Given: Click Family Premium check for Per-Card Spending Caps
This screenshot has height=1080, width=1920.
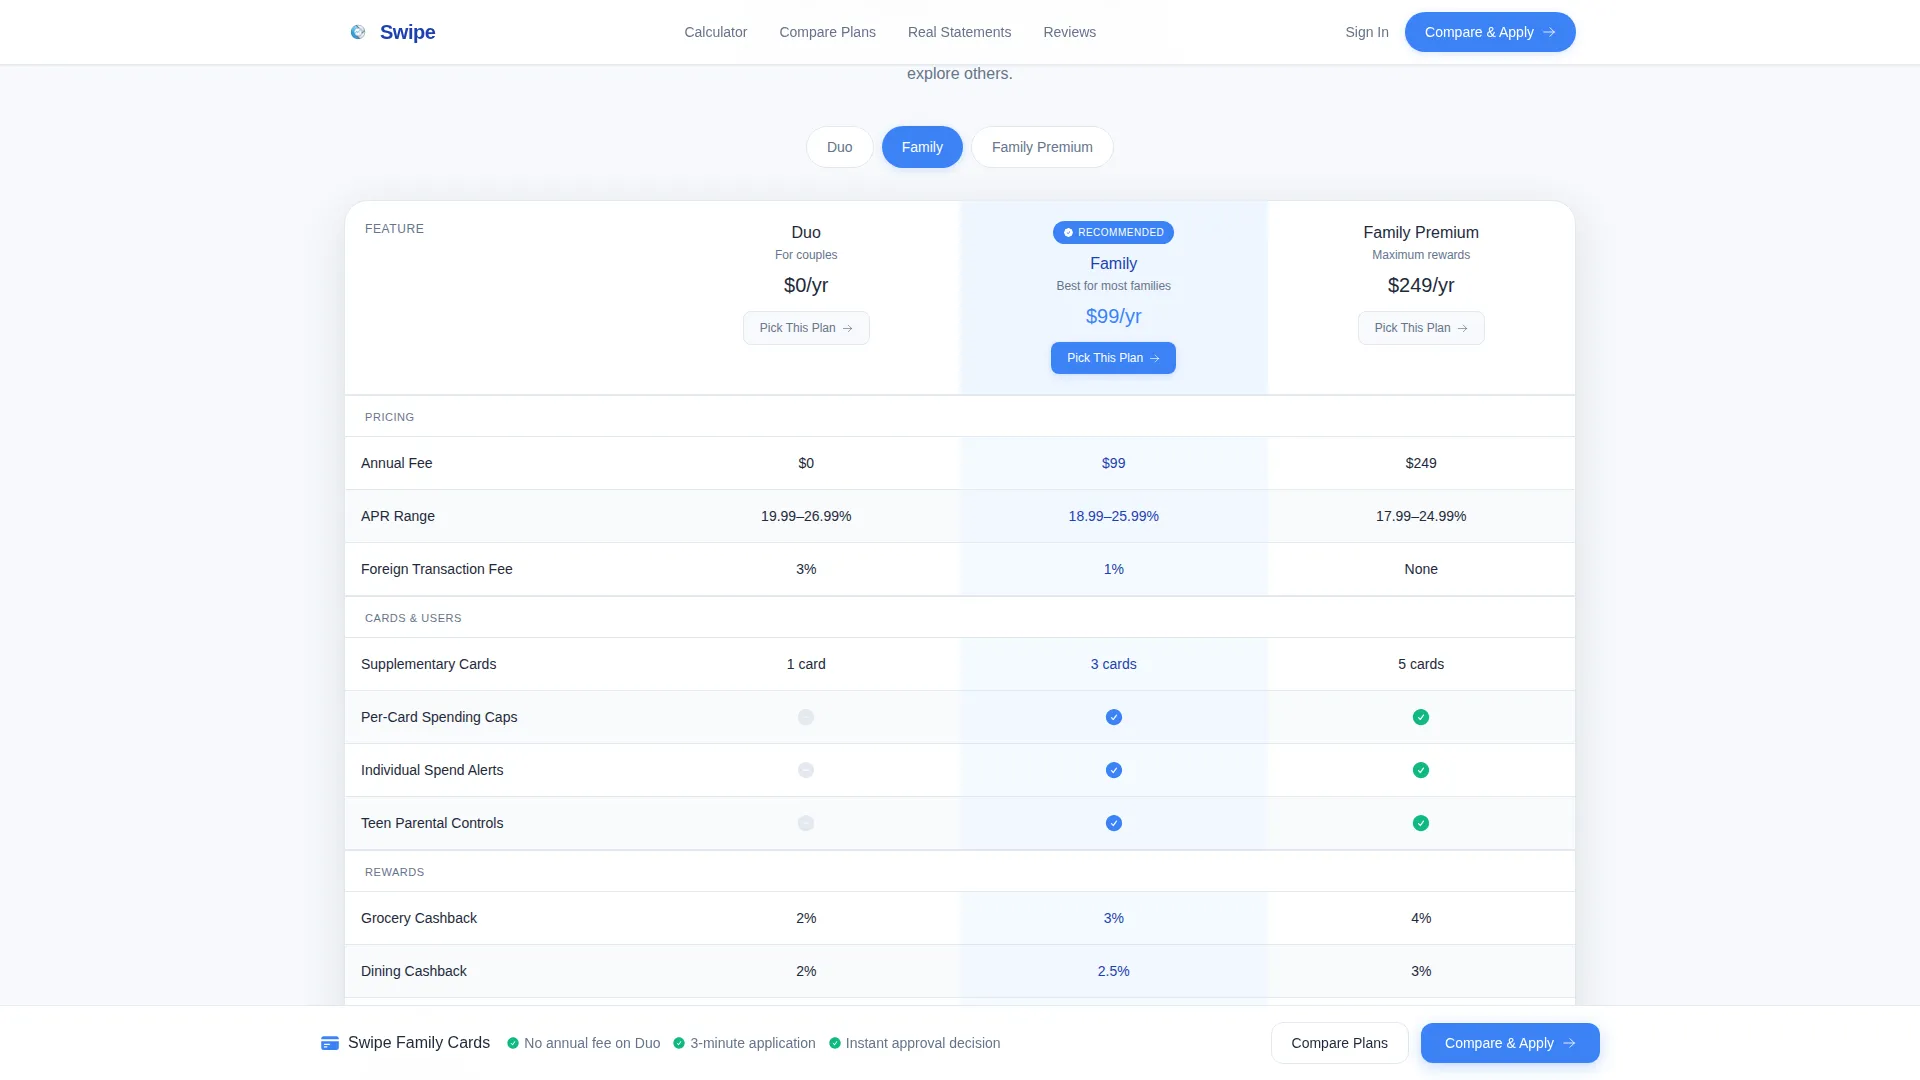Looking at the screenshot, I should click(1421, 717).
